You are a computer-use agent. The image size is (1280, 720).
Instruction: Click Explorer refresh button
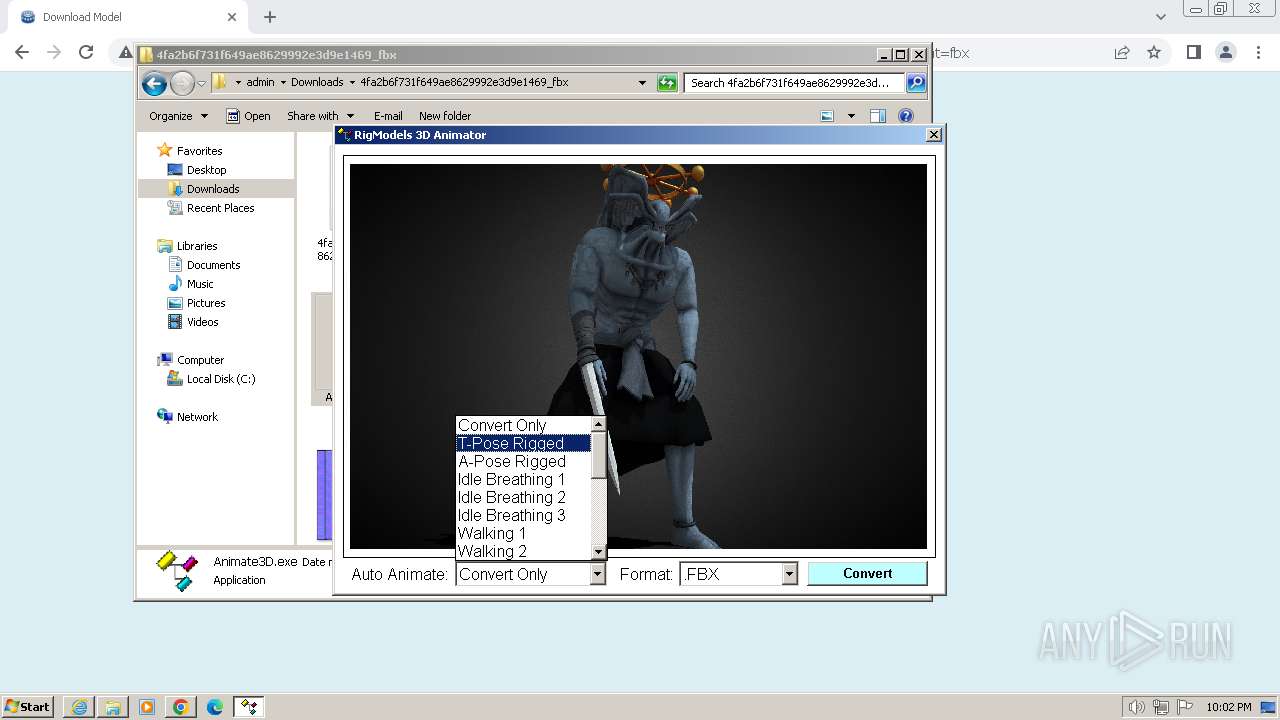(x=667, y=83)
